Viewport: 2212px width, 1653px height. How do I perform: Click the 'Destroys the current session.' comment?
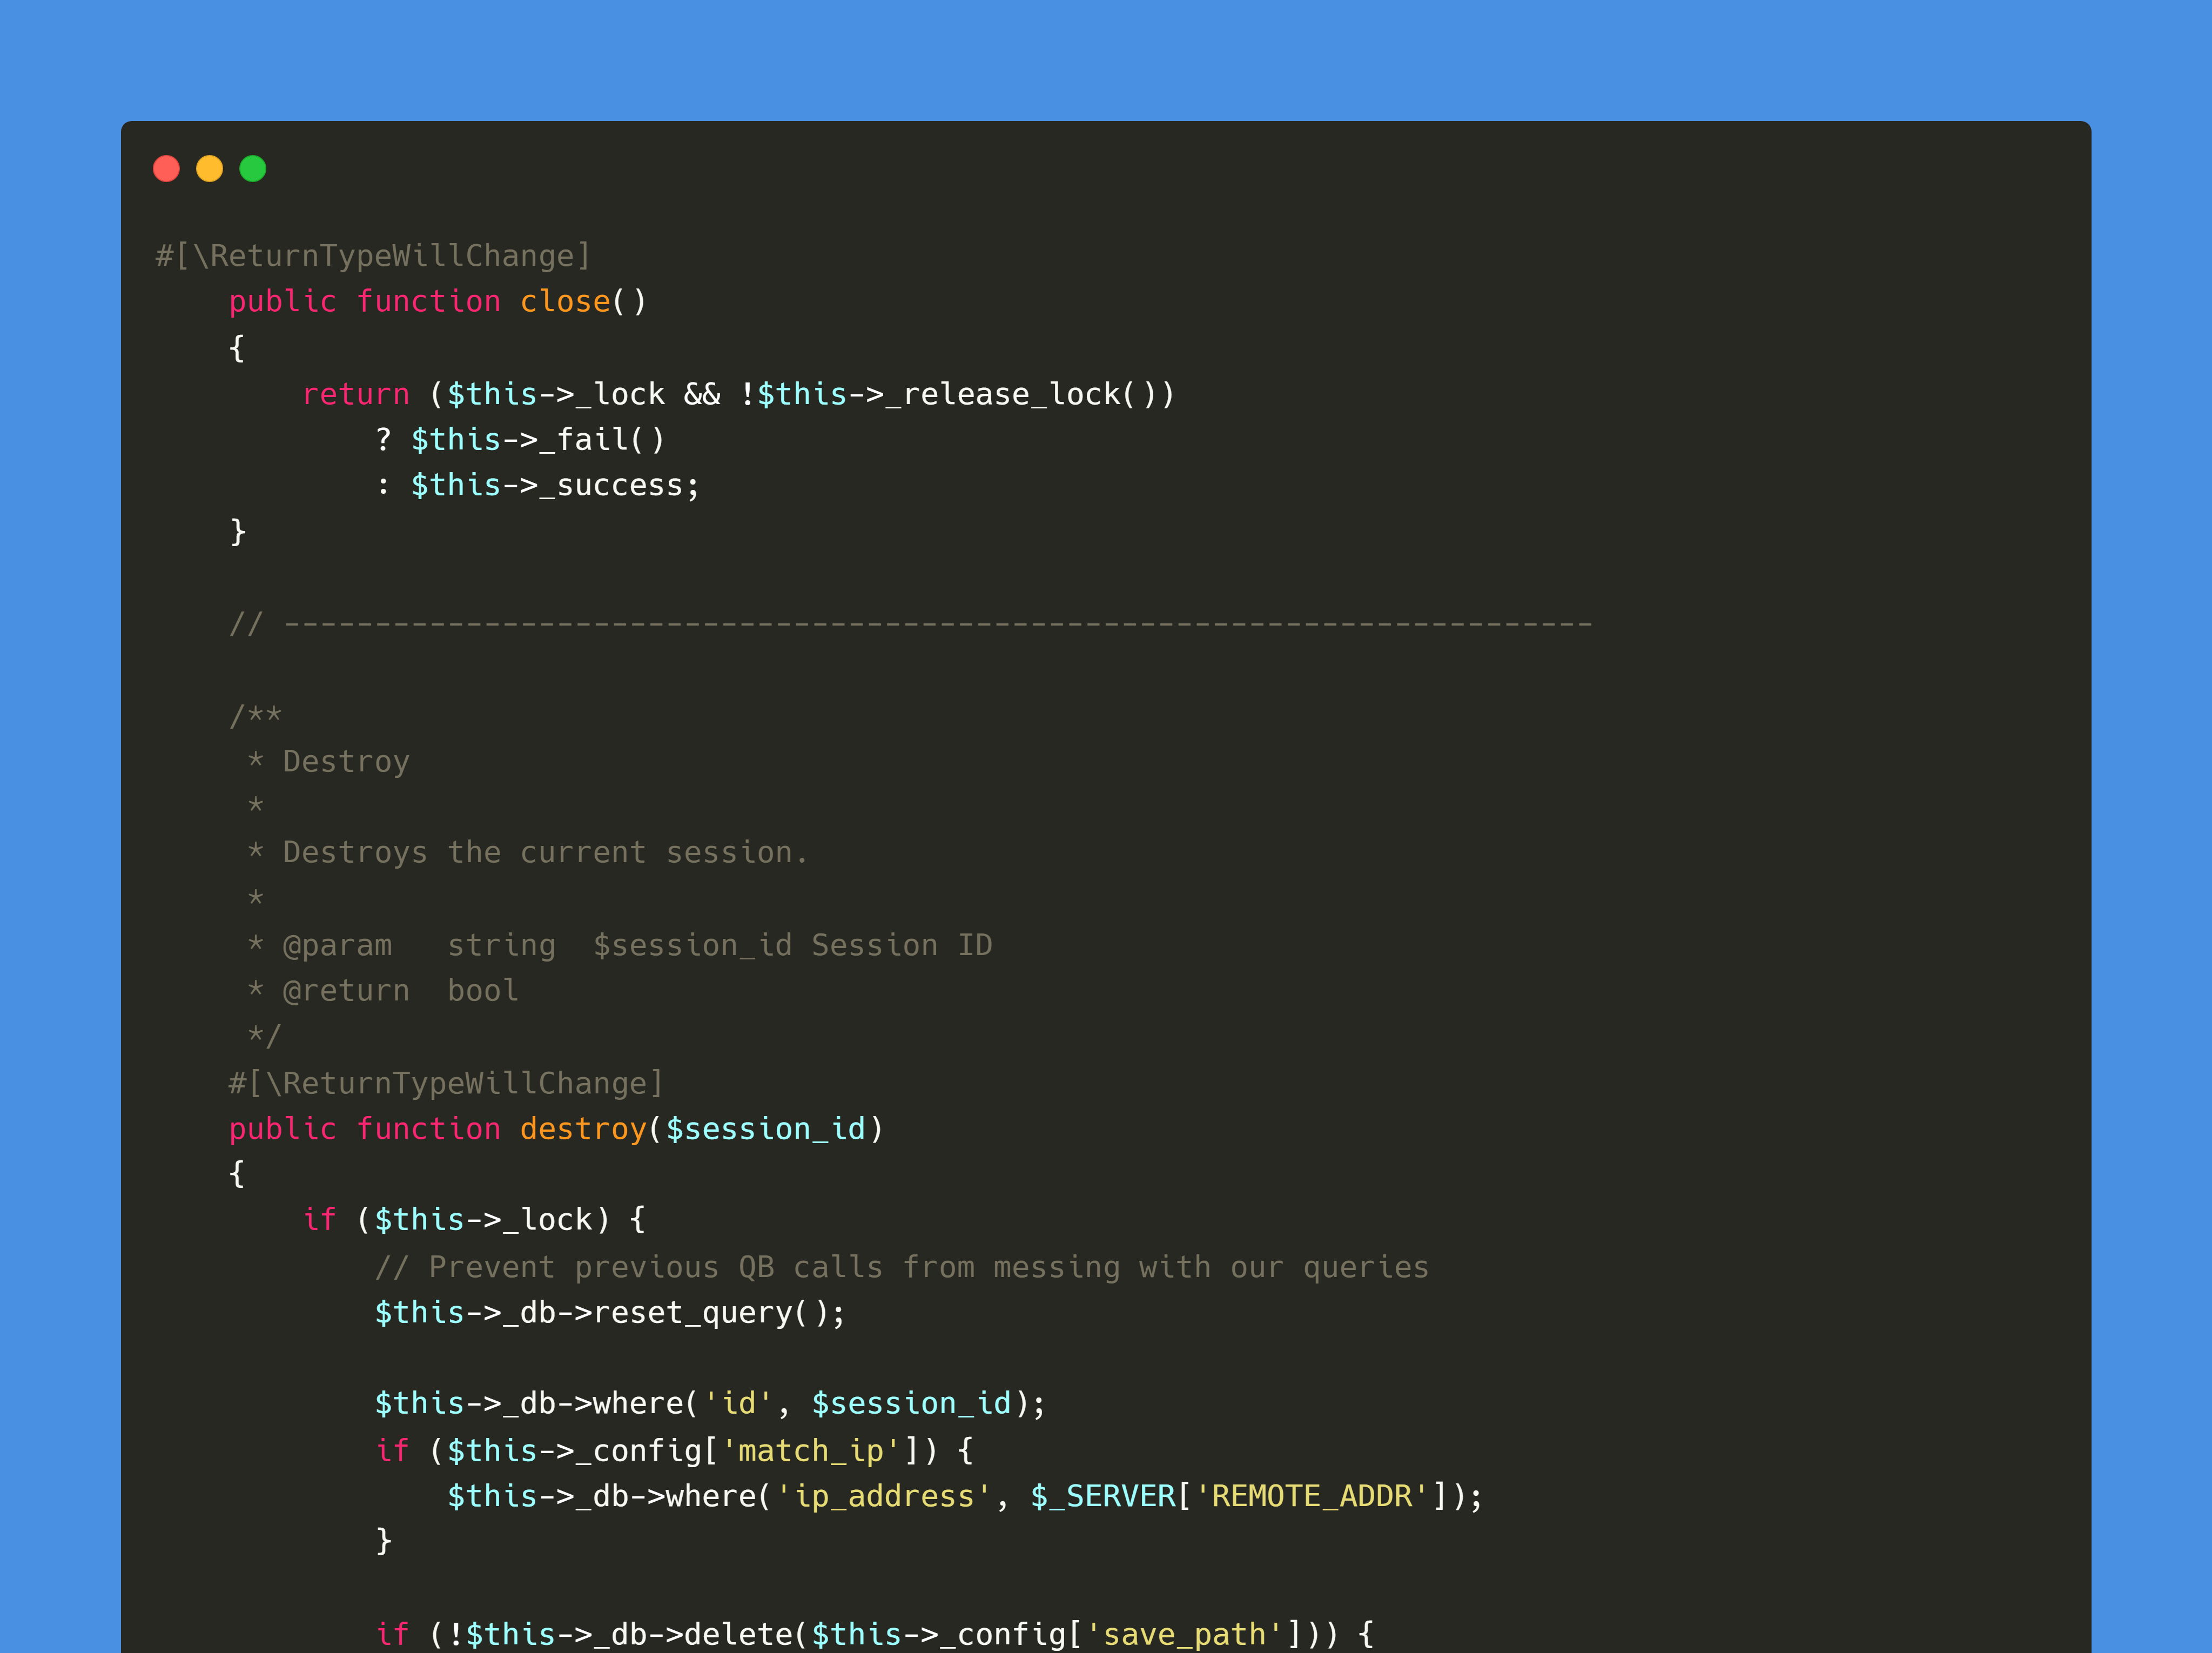coord(545,852)
